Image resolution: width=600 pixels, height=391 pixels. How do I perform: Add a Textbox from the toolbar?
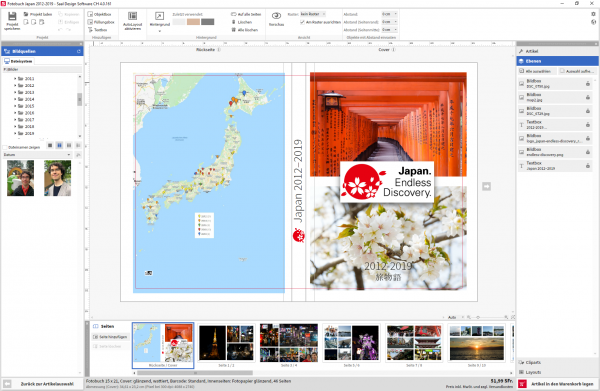[98, 29]
